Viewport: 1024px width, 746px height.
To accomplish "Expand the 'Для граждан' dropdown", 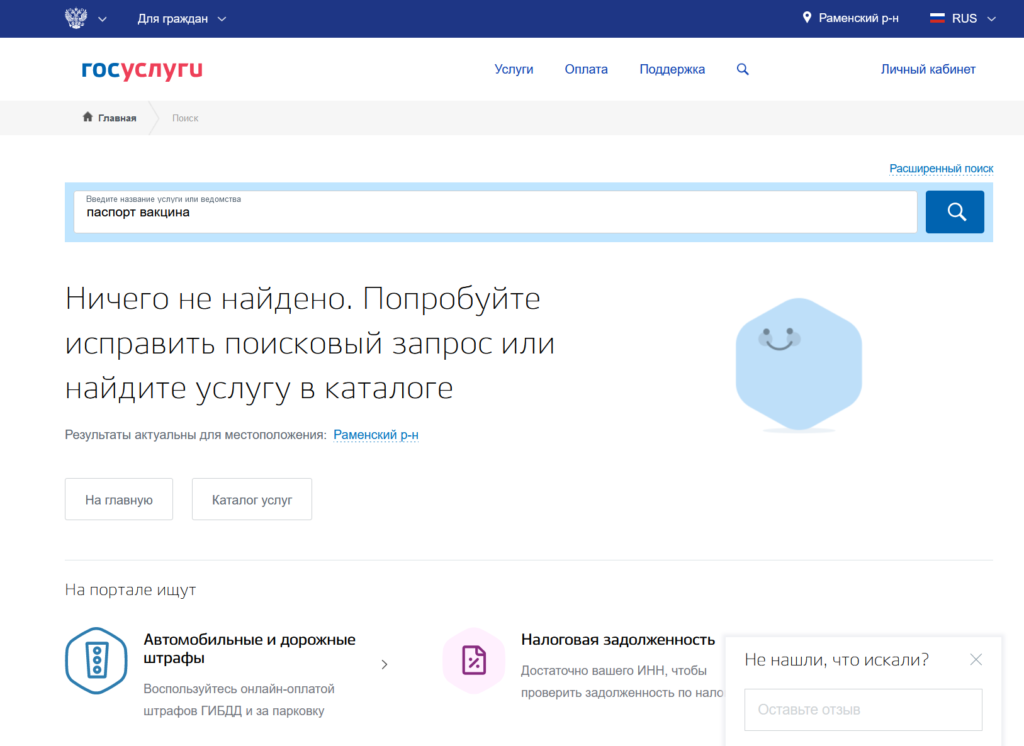I will (x=181, y=18).
